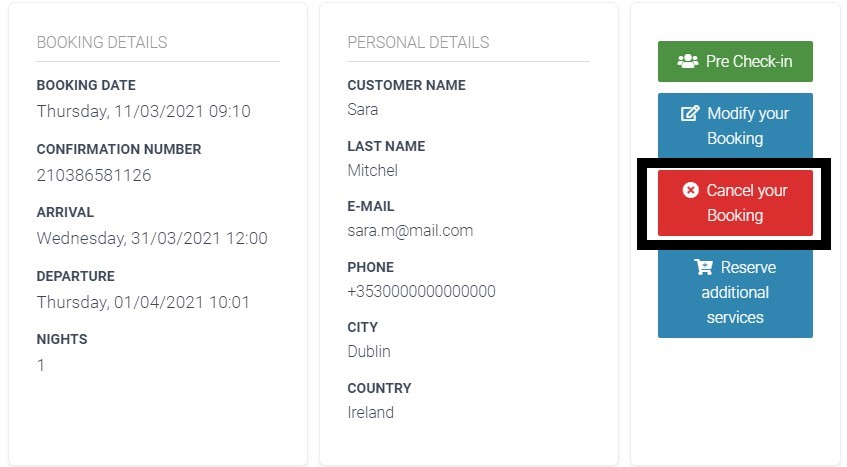Select the Personal Details heading
This screenshot has width=847, height=467.
[418, 42]
